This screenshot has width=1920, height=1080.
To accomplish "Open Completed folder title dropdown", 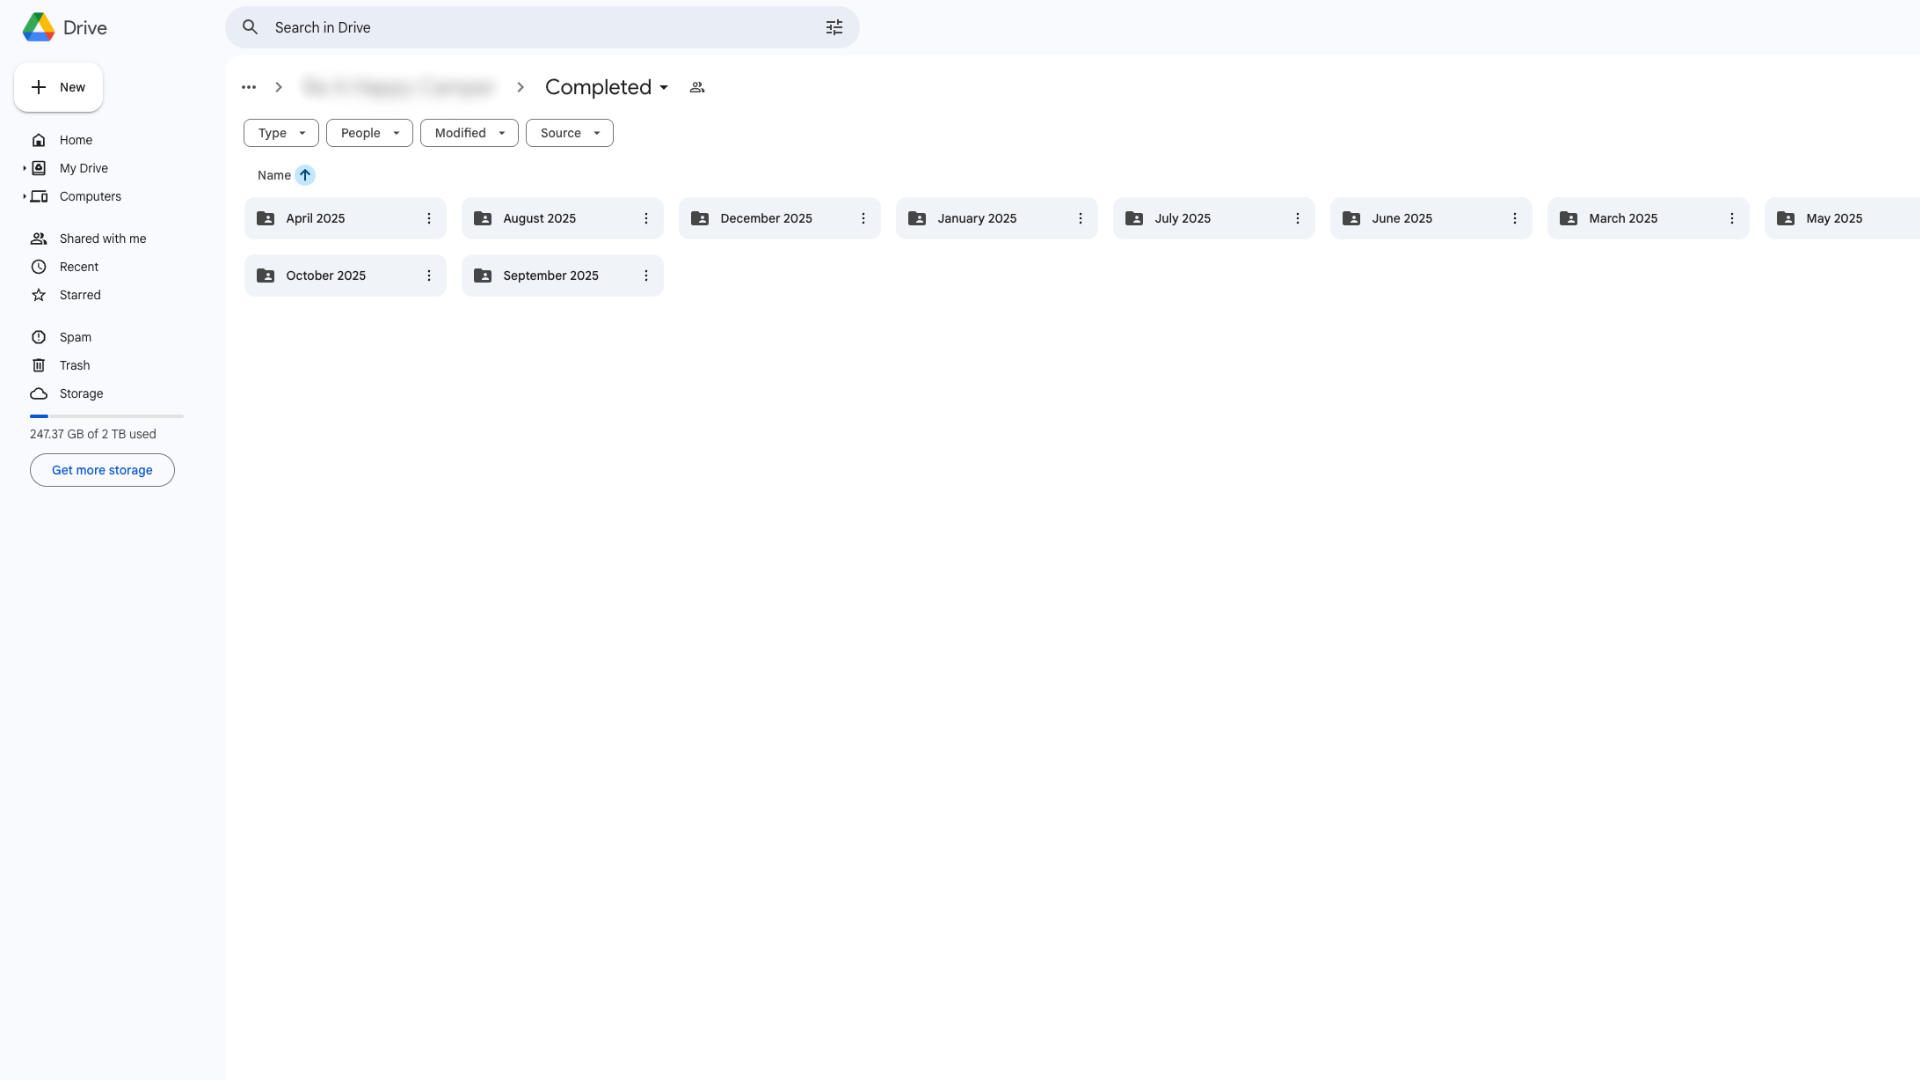I will 606,88.
